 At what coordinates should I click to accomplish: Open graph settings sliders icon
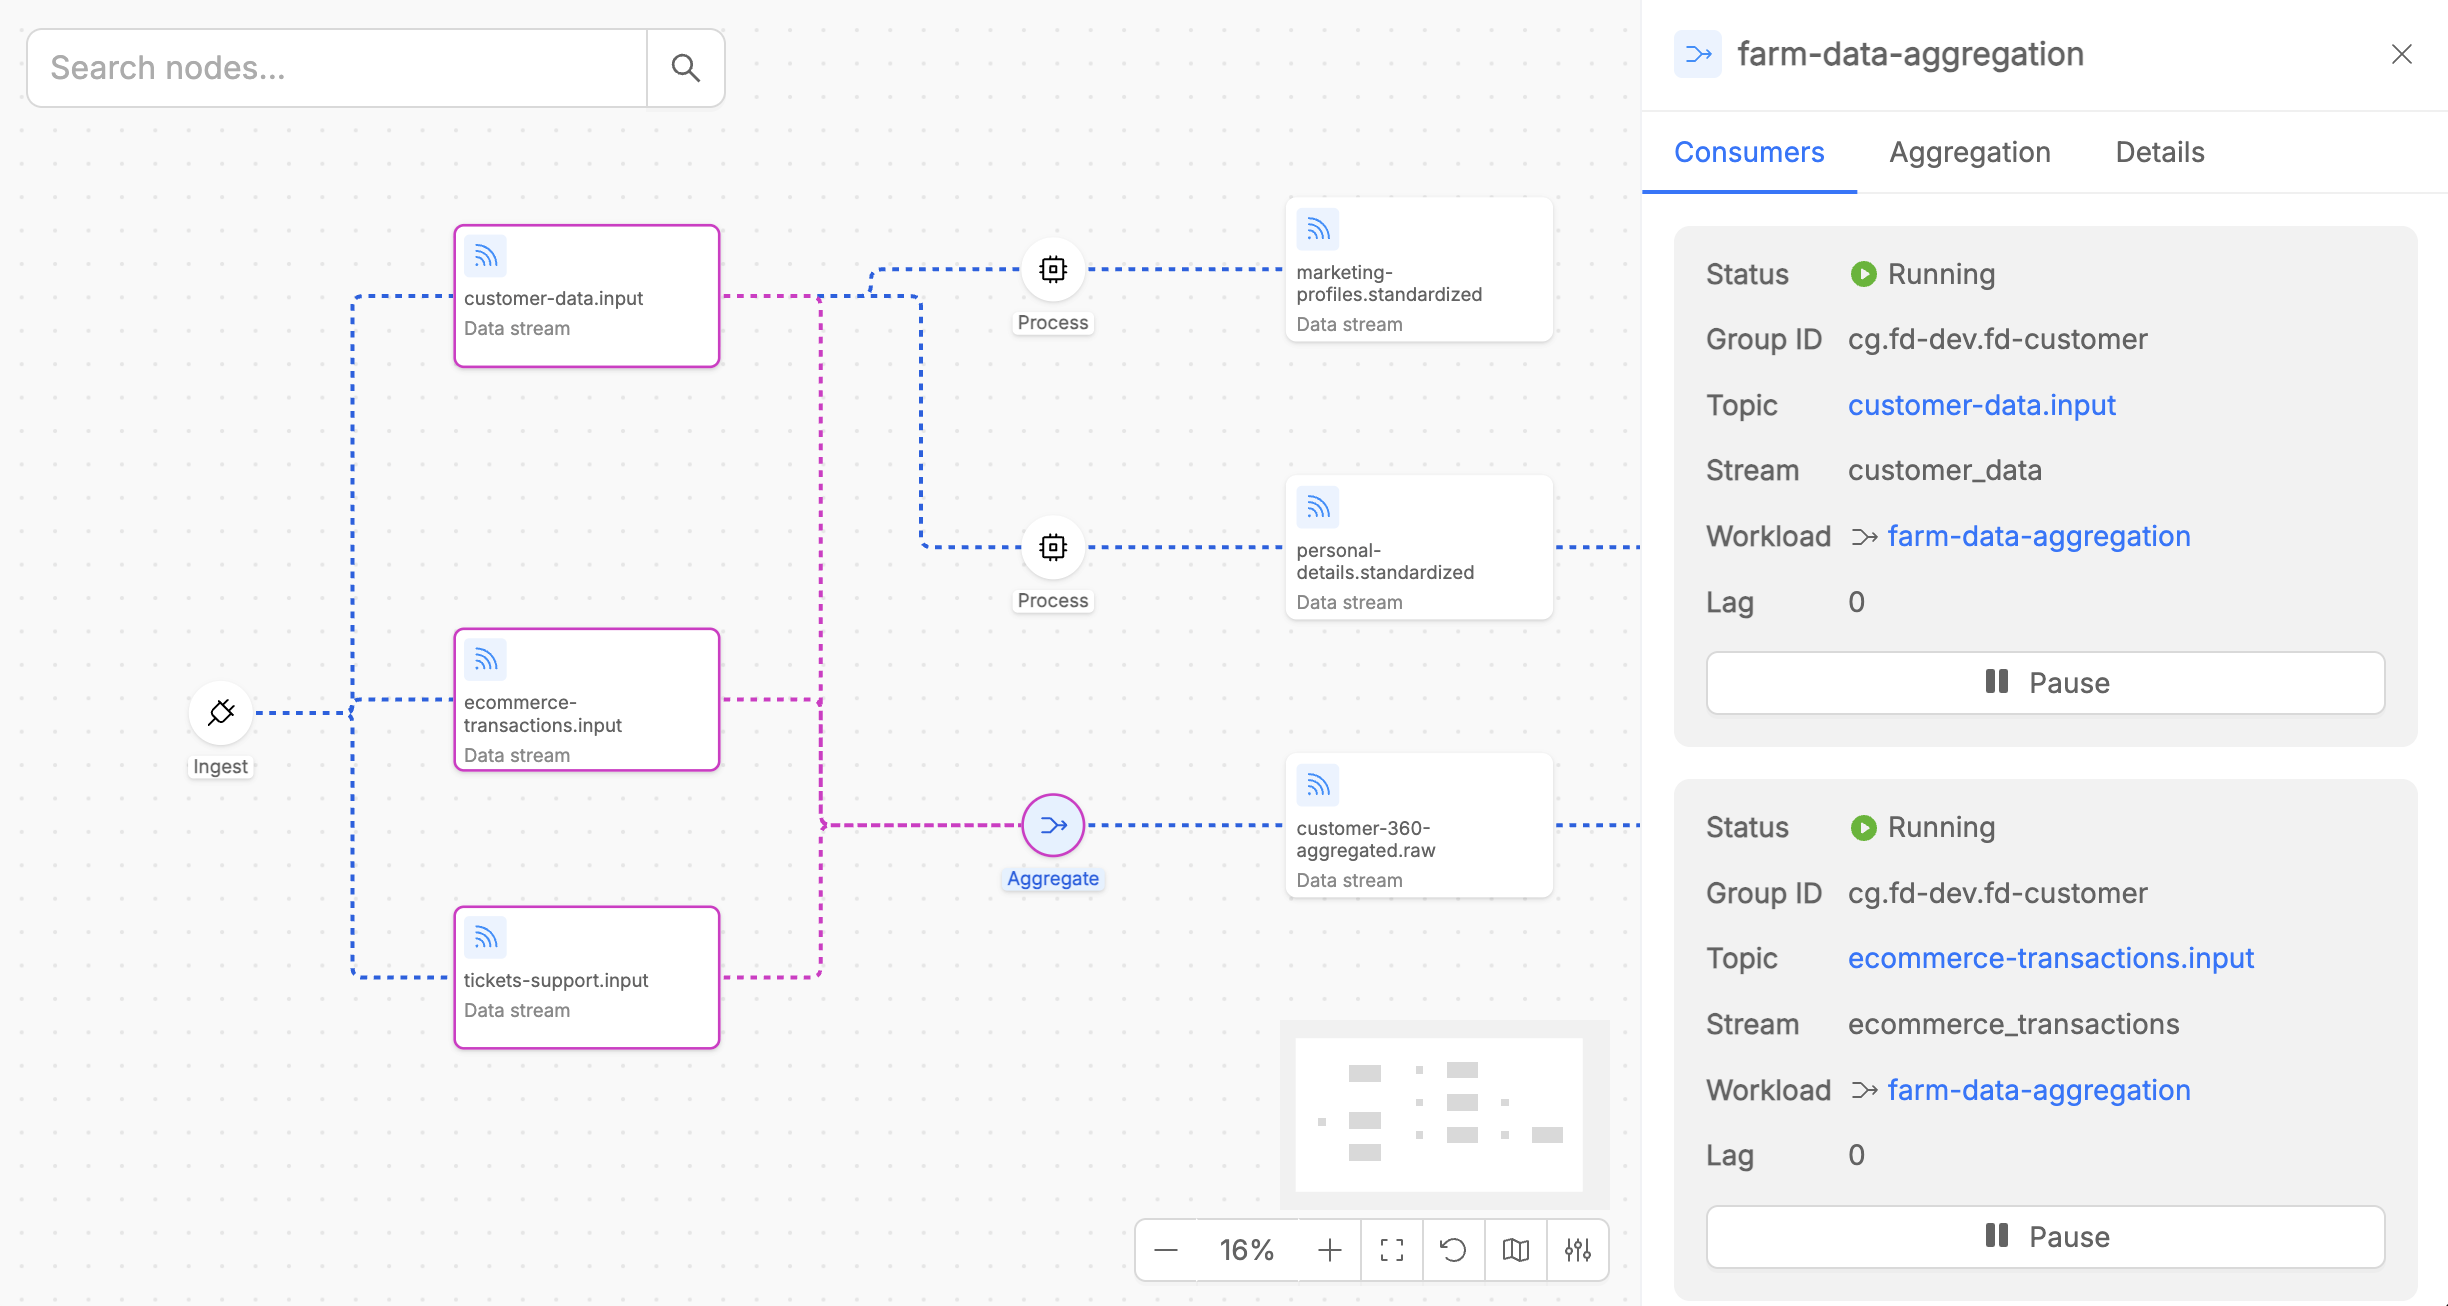click(1578, 1250)
